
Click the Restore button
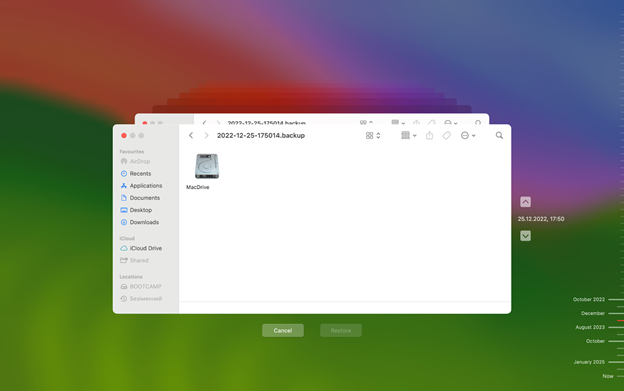341,331
